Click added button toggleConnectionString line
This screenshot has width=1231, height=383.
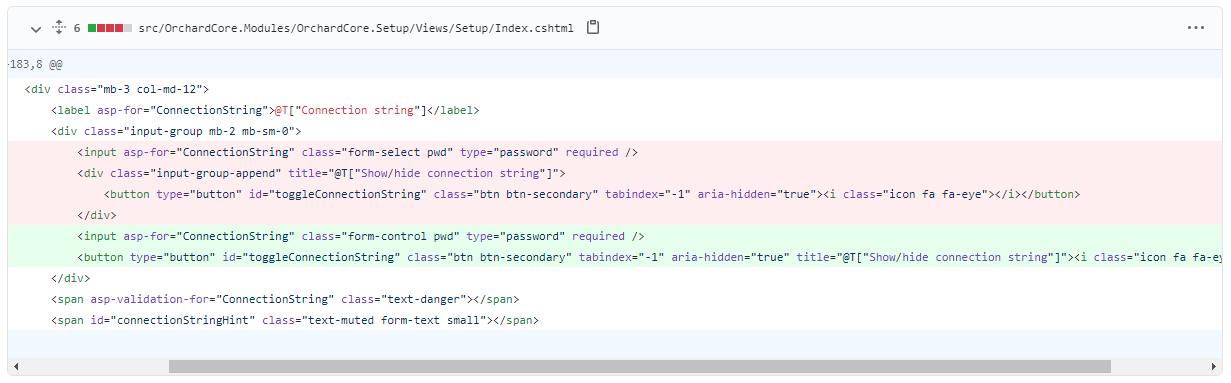coord(615,257)
